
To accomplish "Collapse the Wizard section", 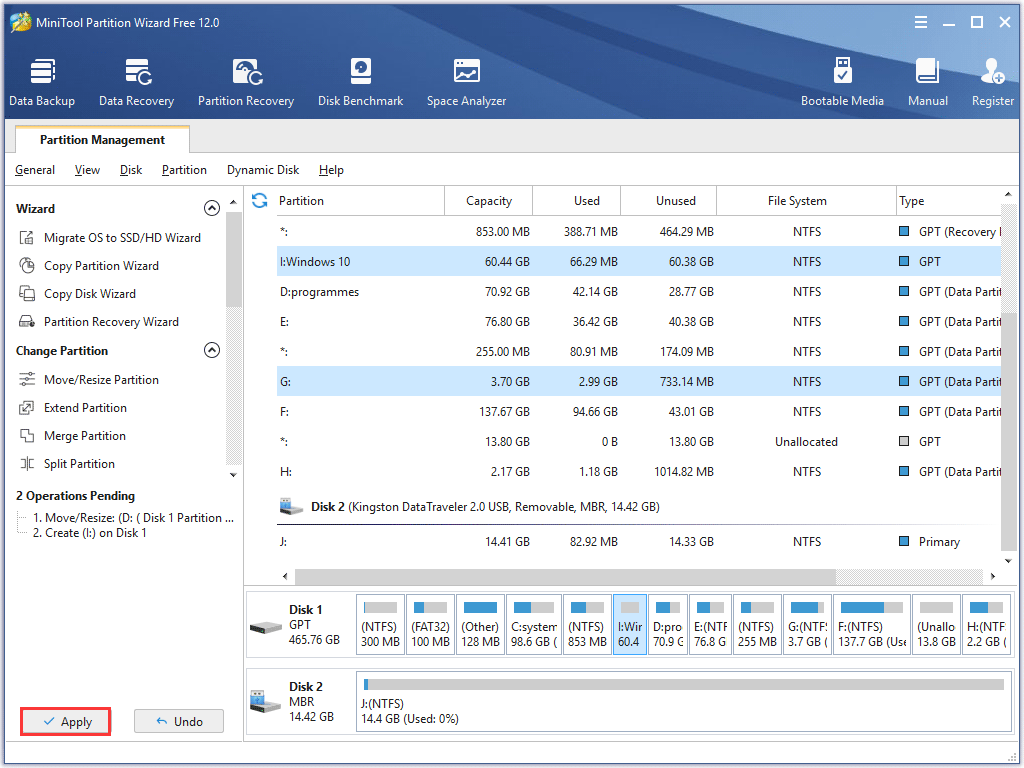I will tap(212, 207).
